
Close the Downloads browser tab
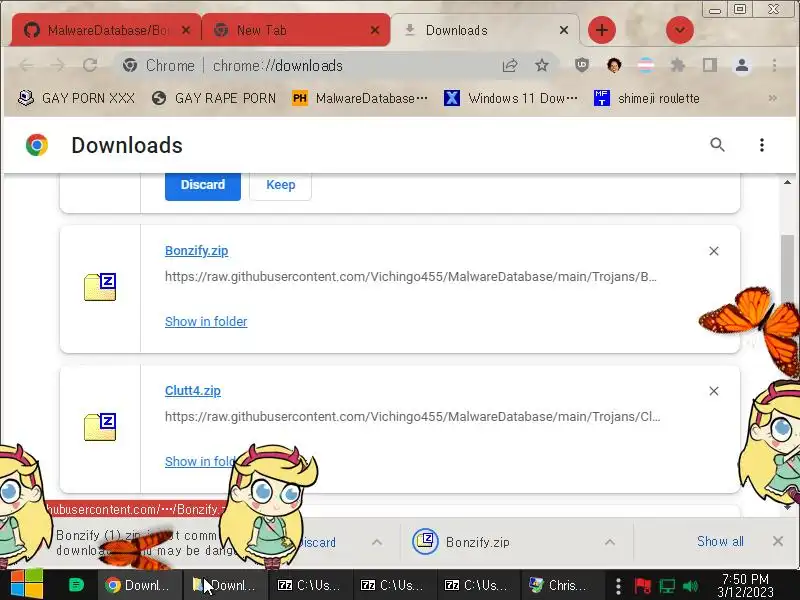(x=564, y=30)
